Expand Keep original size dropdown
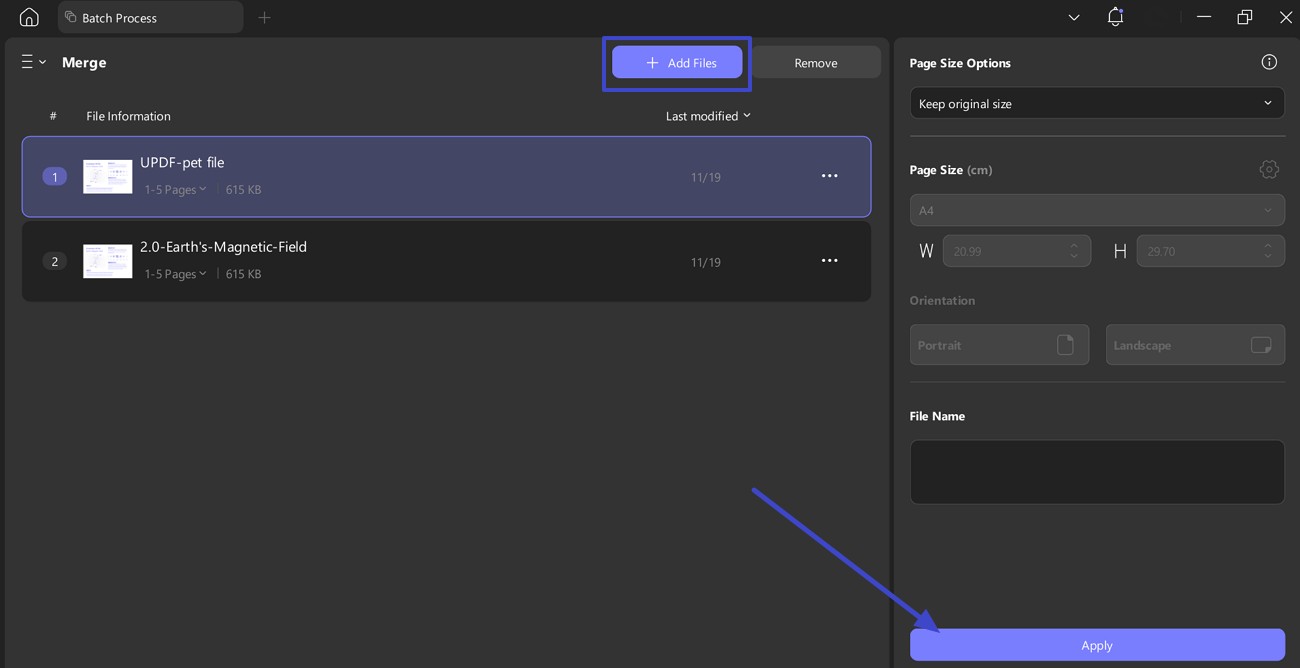The width and height of the screenshot is (1300, 668). pos(1097,103)
